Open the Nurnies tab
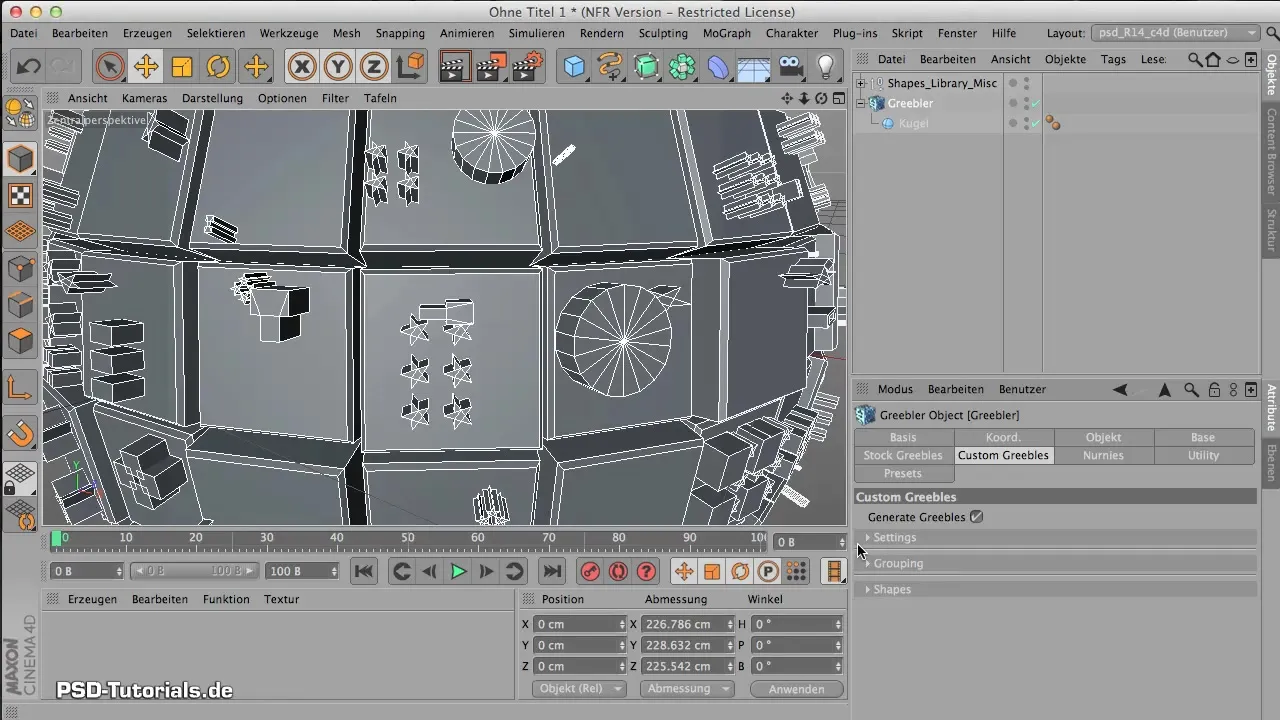Viewport: 1280px width, 720px height. (1103, 455)
